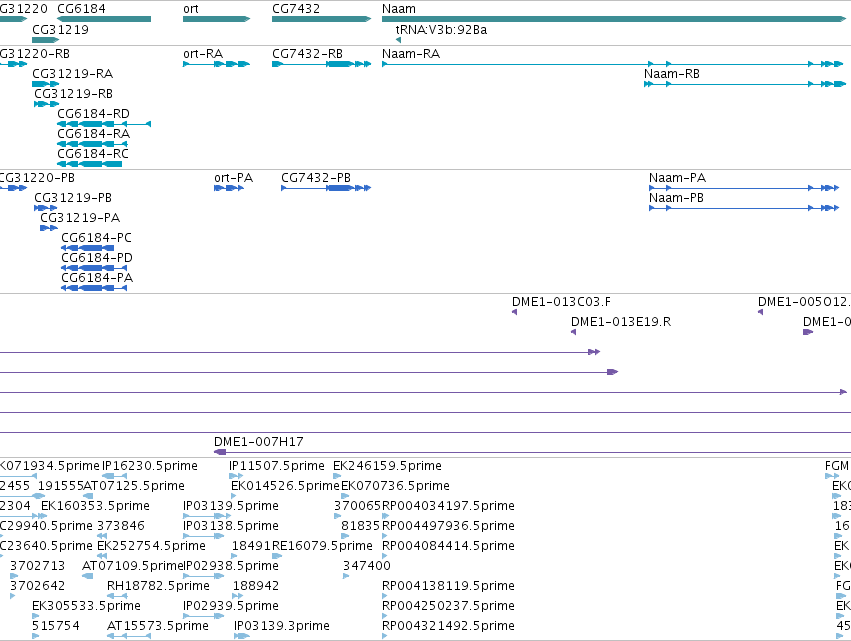The image size is (851, 641).
Task: Click the RP004084414.5prime EST marker
Action: (x=385, y=556)
